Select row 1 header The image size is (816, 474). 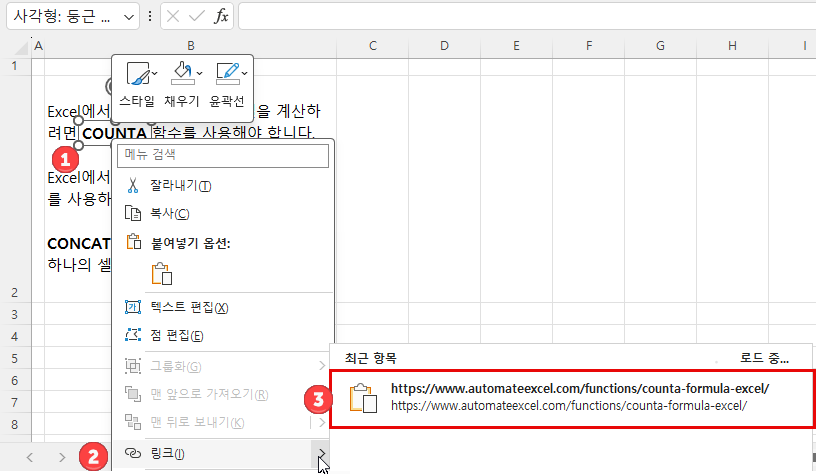tap(15, 66)
